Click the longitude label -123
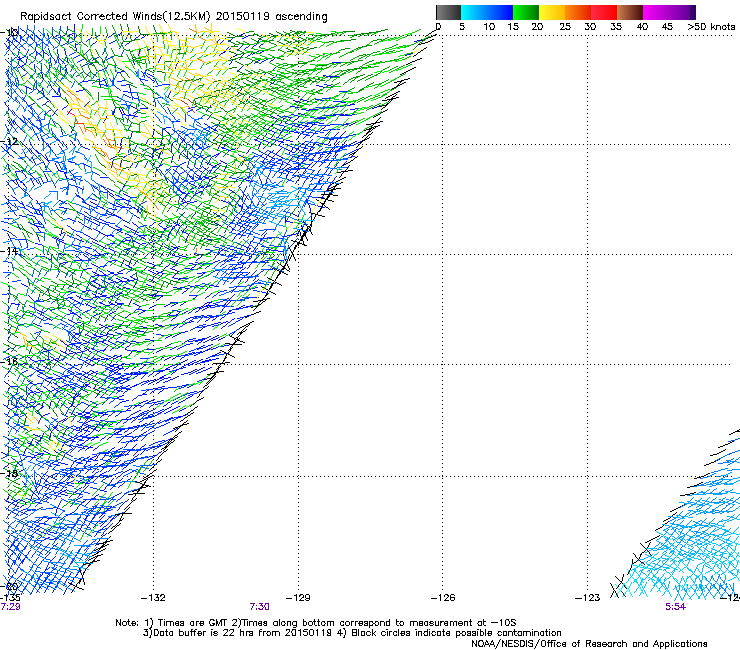This screenshot has width=740, height=650. [587, 598]
